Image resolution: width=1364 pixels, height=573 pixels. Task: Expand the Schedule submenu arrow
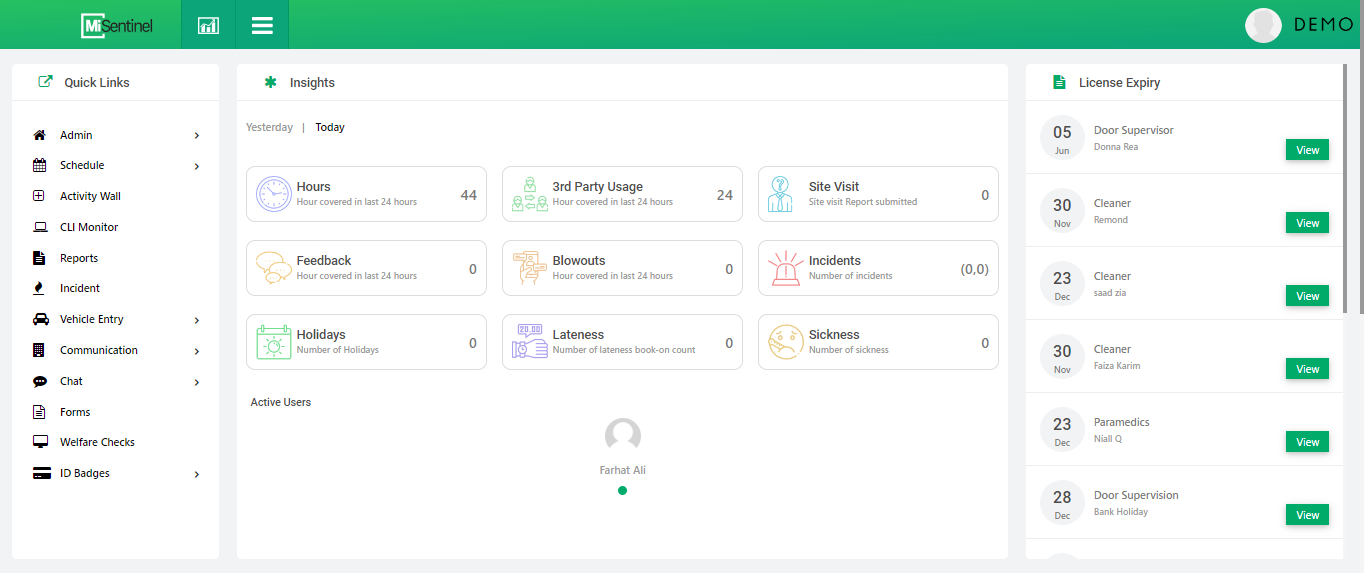pos(197,167)
